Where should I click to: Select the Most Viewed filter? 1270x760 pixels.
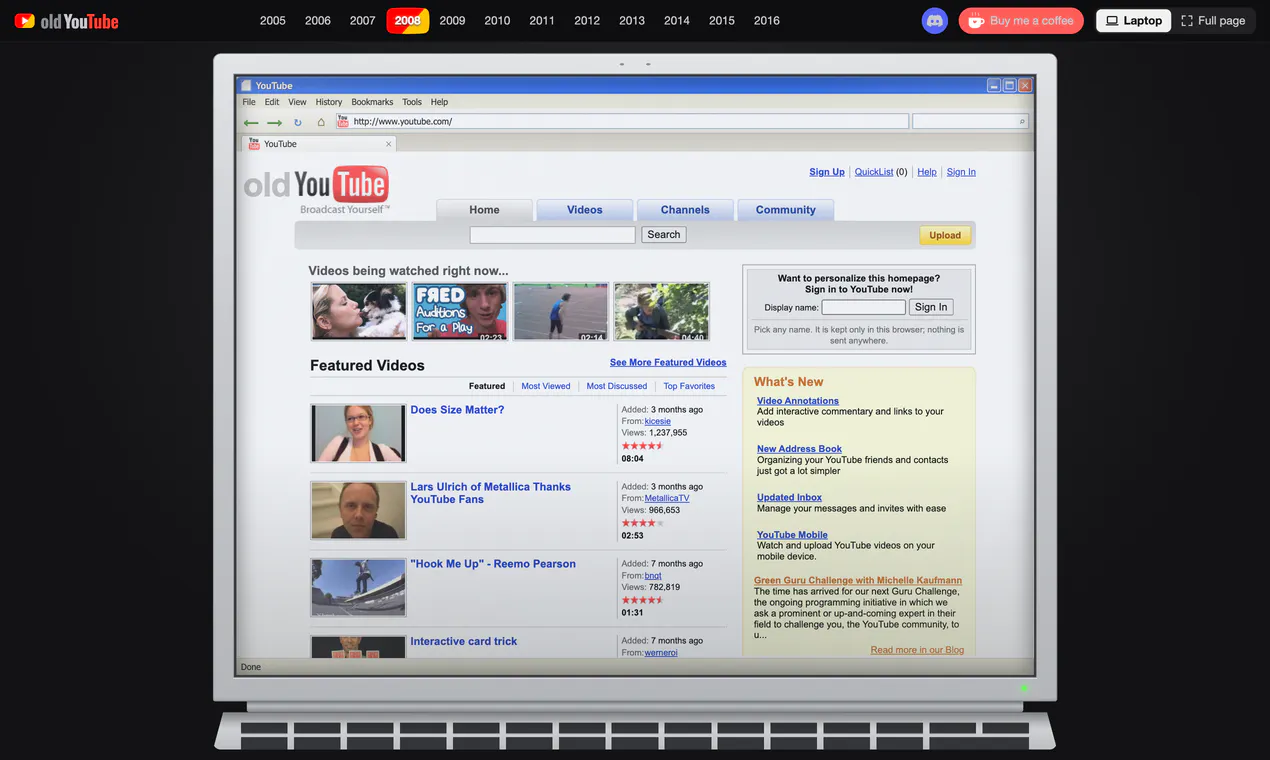click(x=546, y=386)
